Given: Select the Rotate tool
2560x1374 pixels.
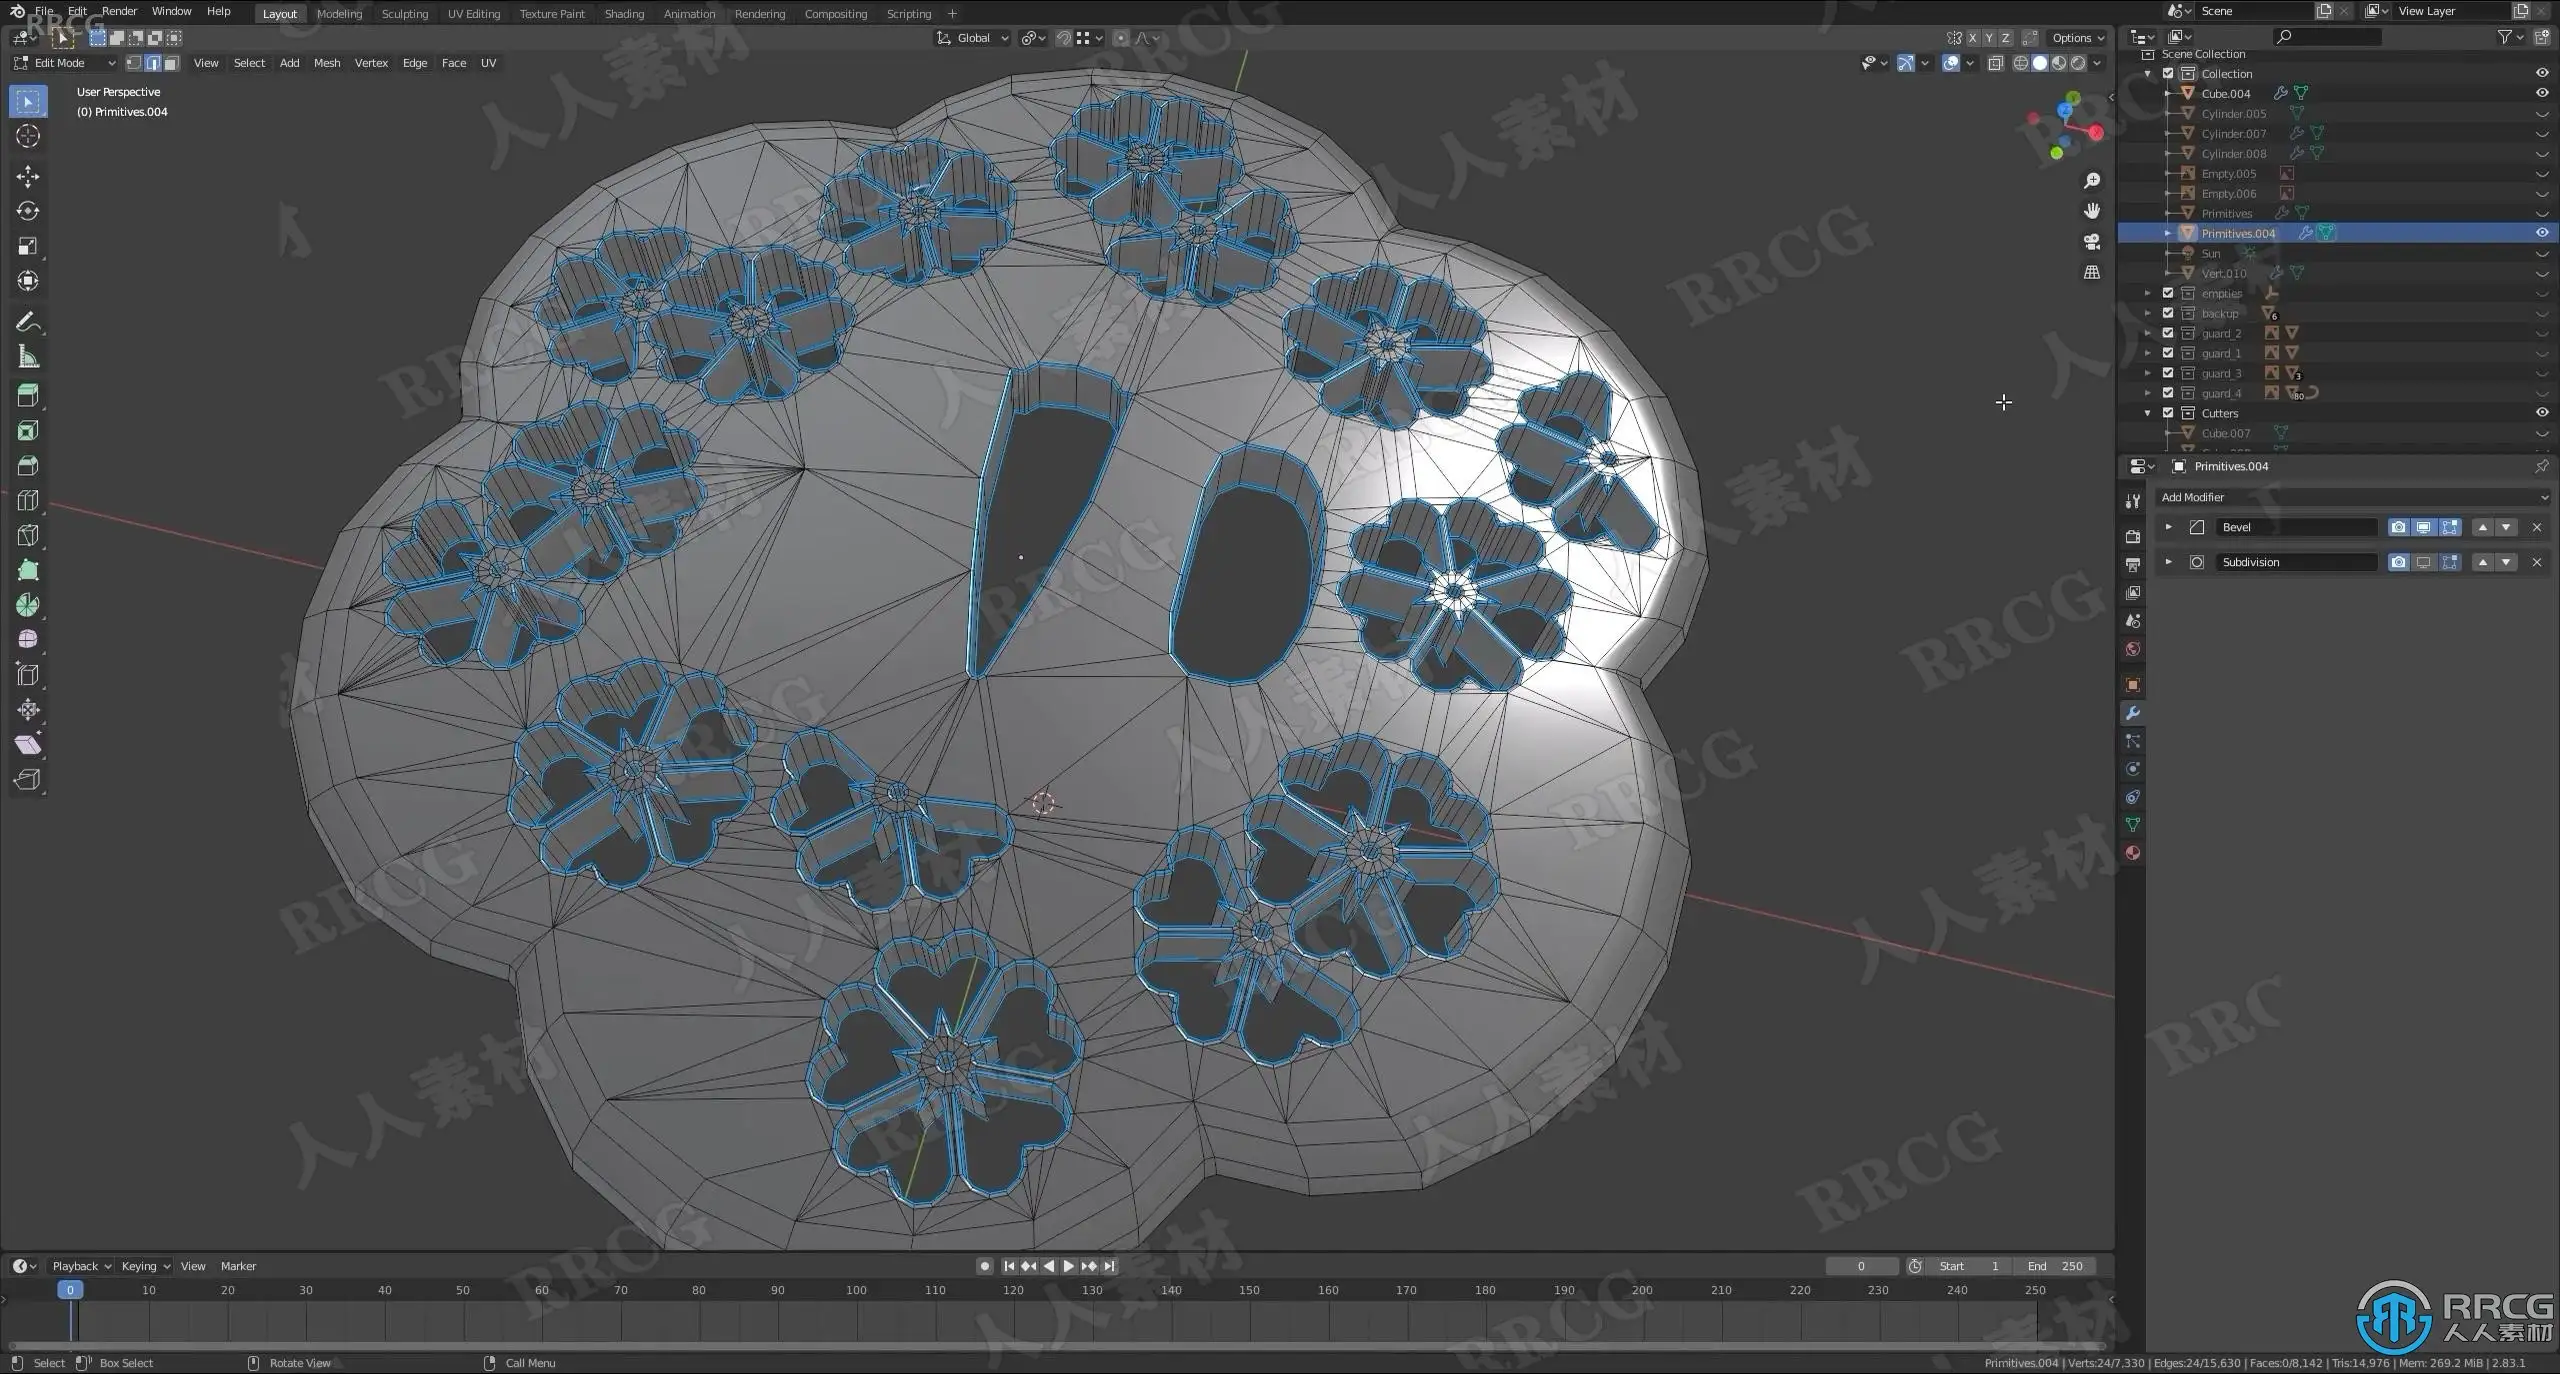Looking at the screenshot, I should [x=28, y=211].
